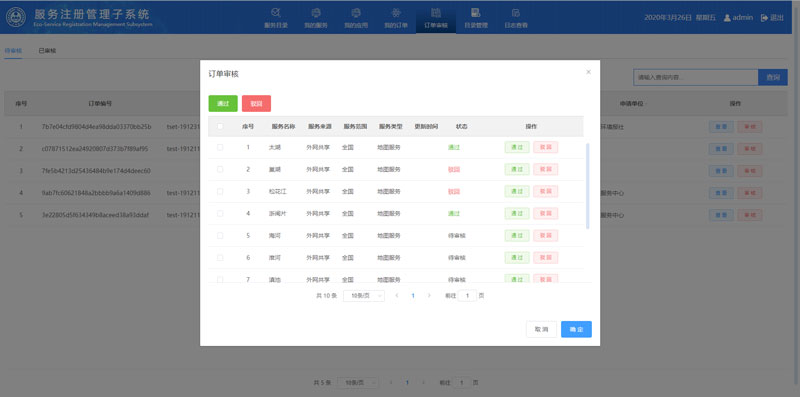
Task: Click the dialog's vertical scrollbar
Action: click(x=588, y=186)
